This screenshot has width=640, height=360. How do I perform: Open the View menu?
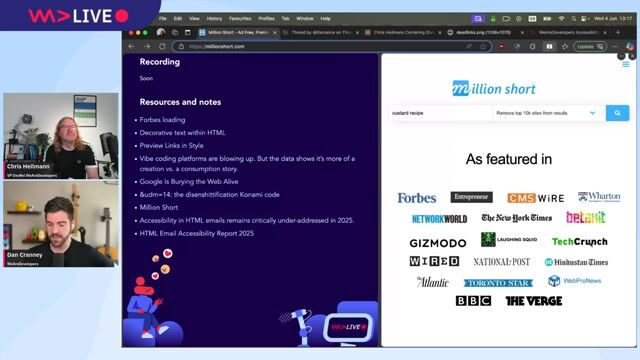pyautogui.click(x=194, y=19)
